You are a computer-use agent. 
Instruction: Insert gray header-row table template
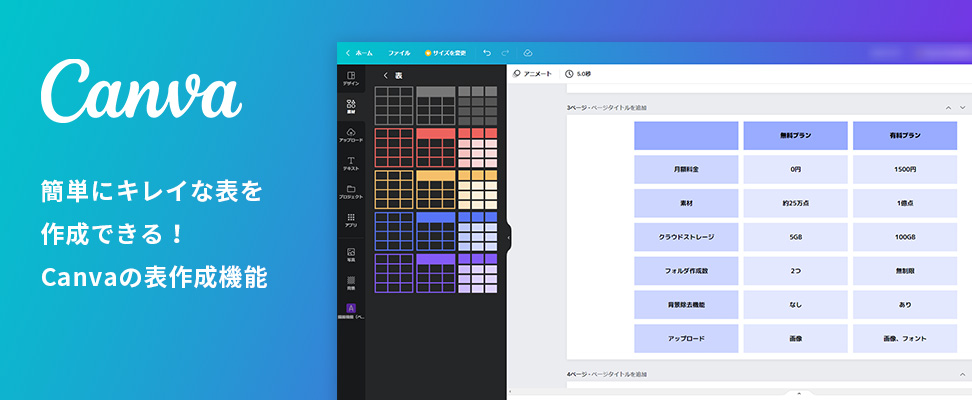click(x=435, y=106)
